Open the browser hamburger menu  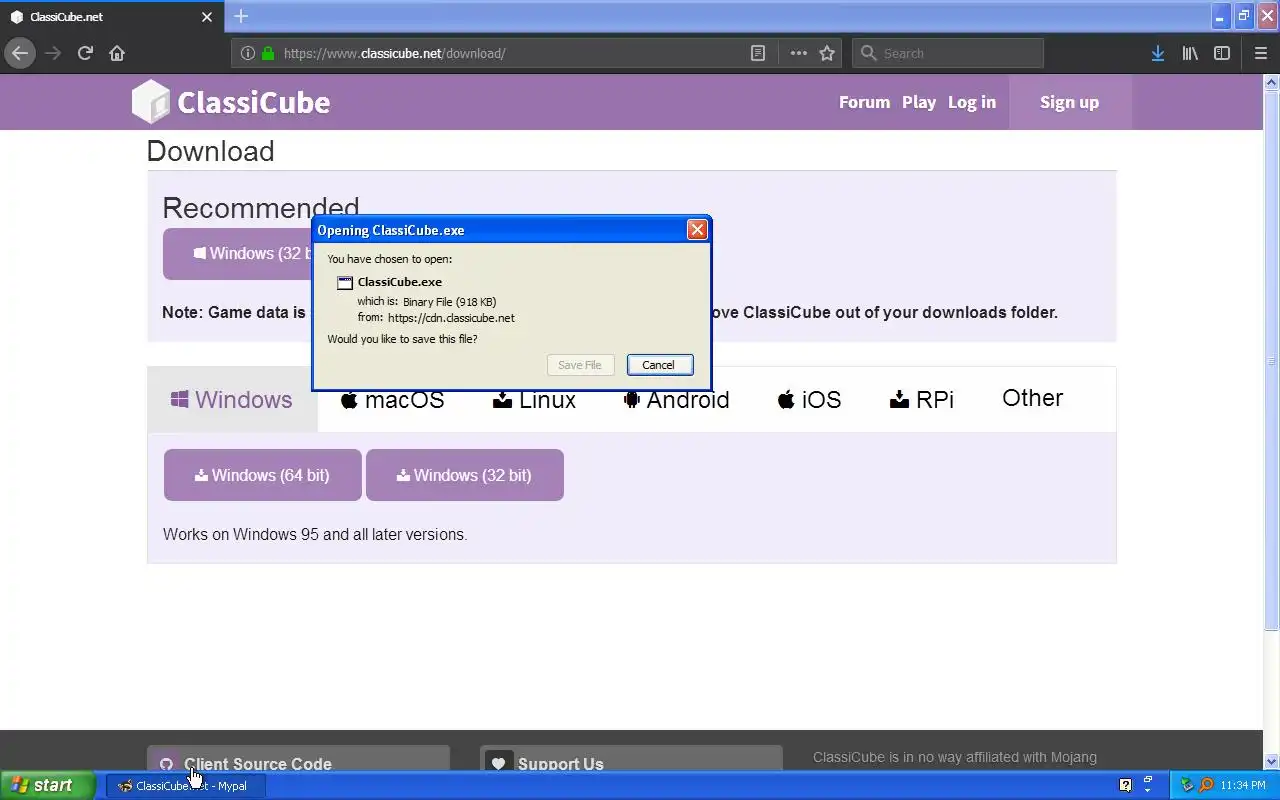tap(1261, 53)
